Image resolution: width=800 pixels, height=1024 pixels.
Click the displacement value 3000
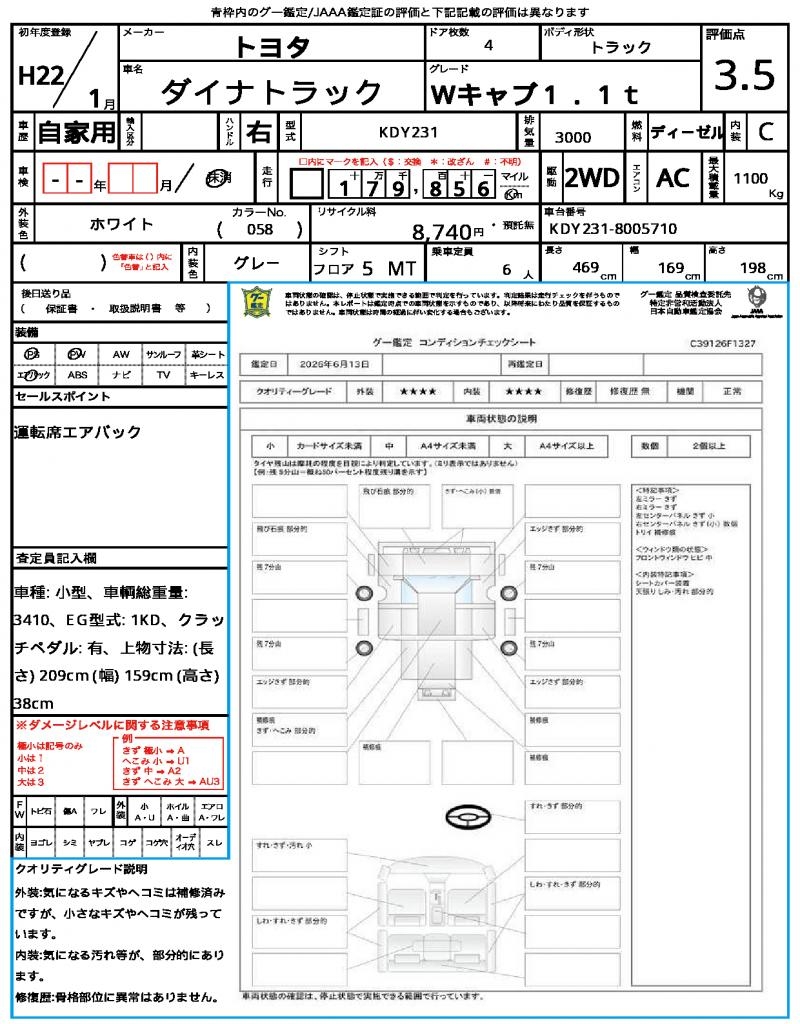[x=573, y=137]
